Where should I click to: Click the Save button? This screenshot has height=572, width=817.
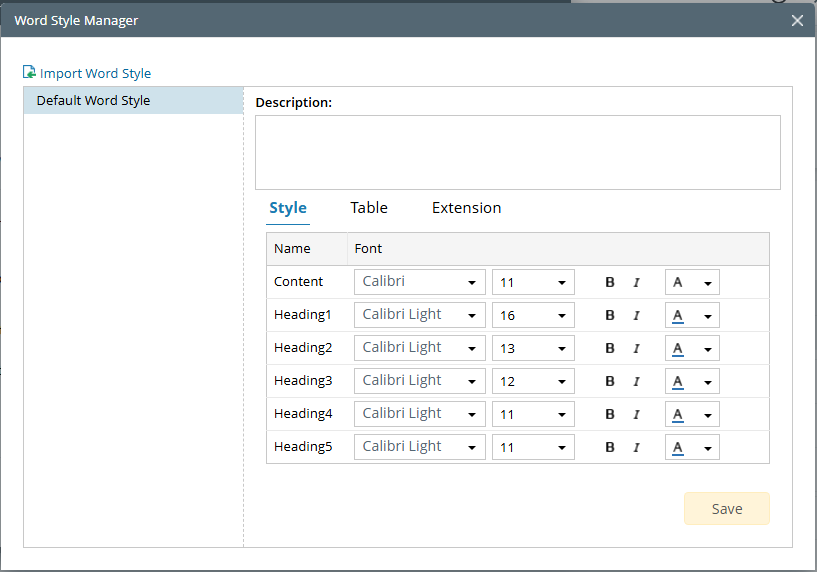[x=726, y=509]
